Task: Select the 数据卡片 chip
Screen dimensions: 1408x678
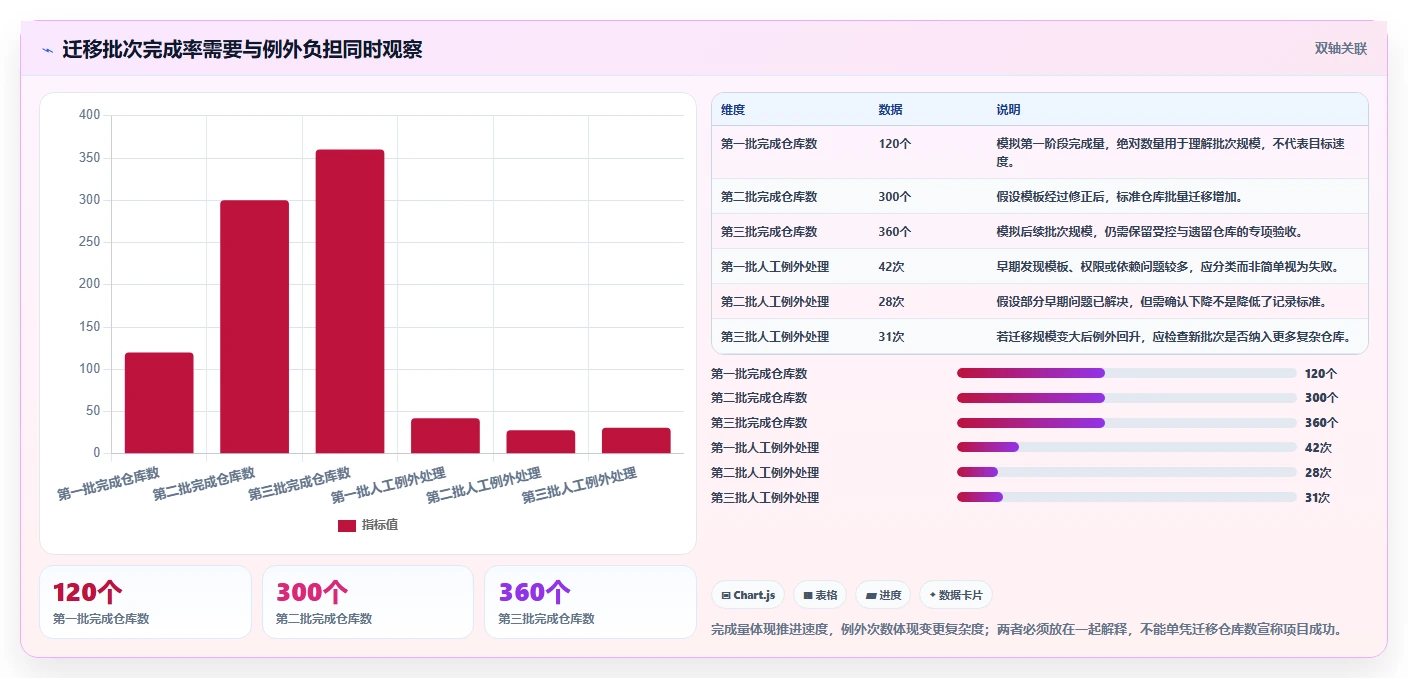Action: click(x=956, y=595)
